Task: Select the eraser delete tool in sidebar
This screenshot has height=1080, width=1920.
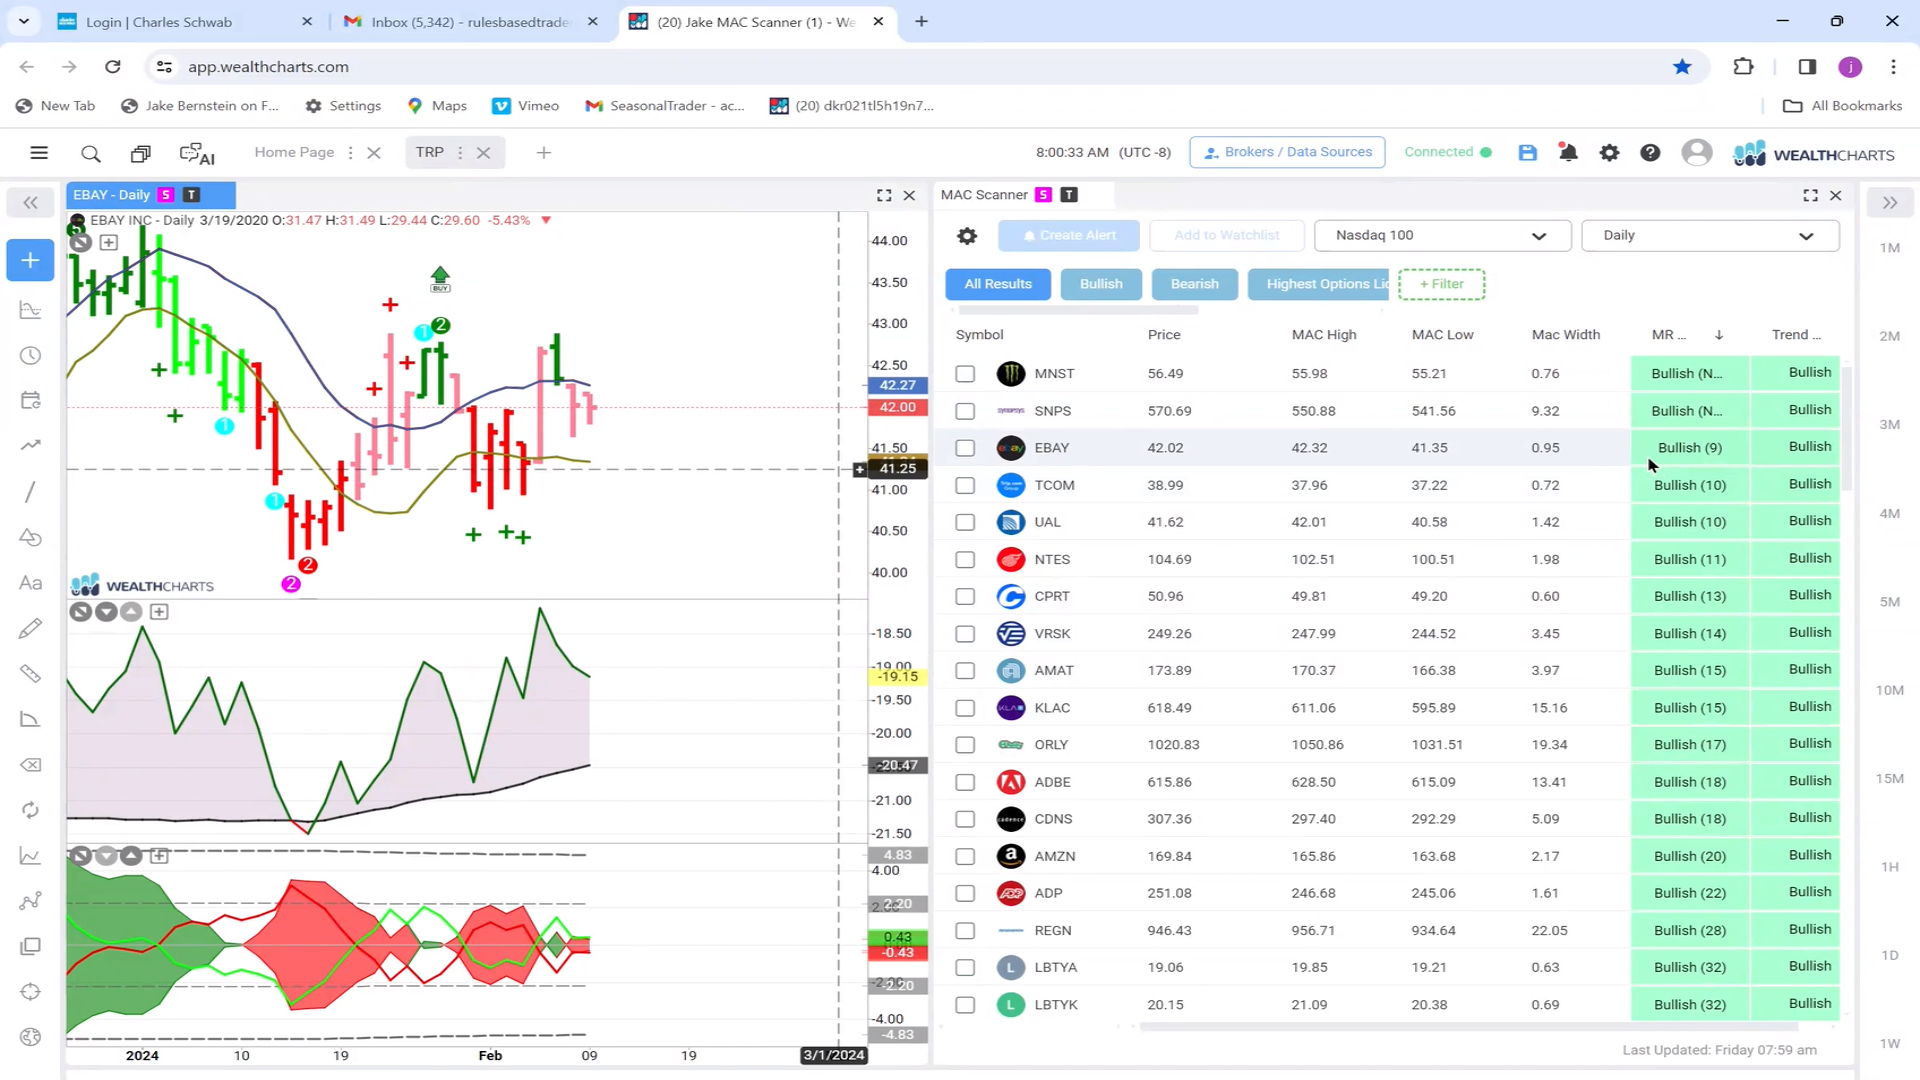Action: pos(30,765)
